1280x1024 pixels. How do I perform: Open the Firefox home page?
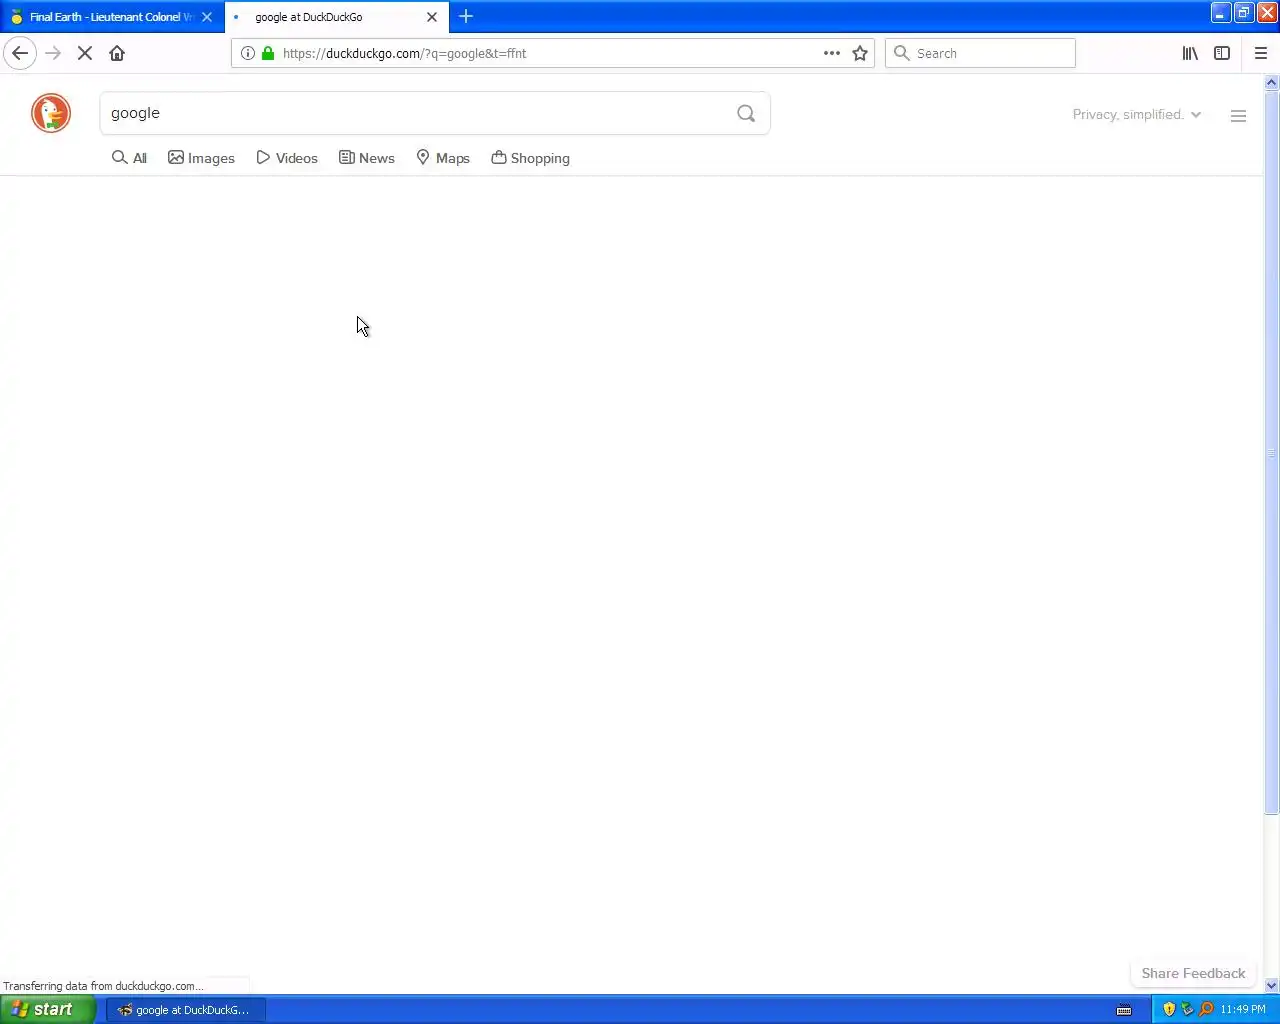[117, 53]
